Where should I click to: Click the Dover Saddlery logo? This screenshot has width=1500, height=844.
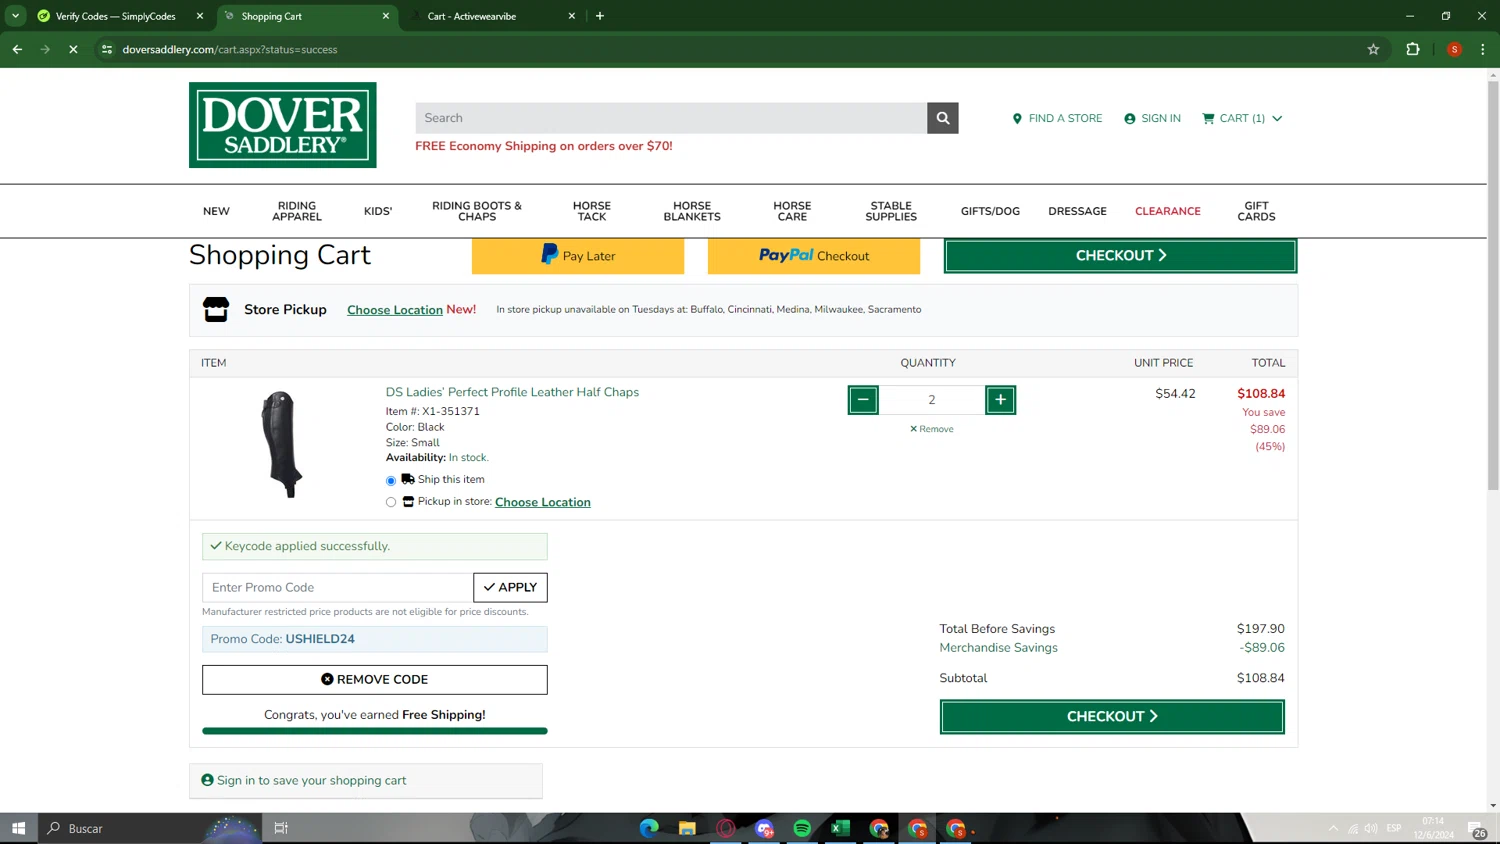283,125
